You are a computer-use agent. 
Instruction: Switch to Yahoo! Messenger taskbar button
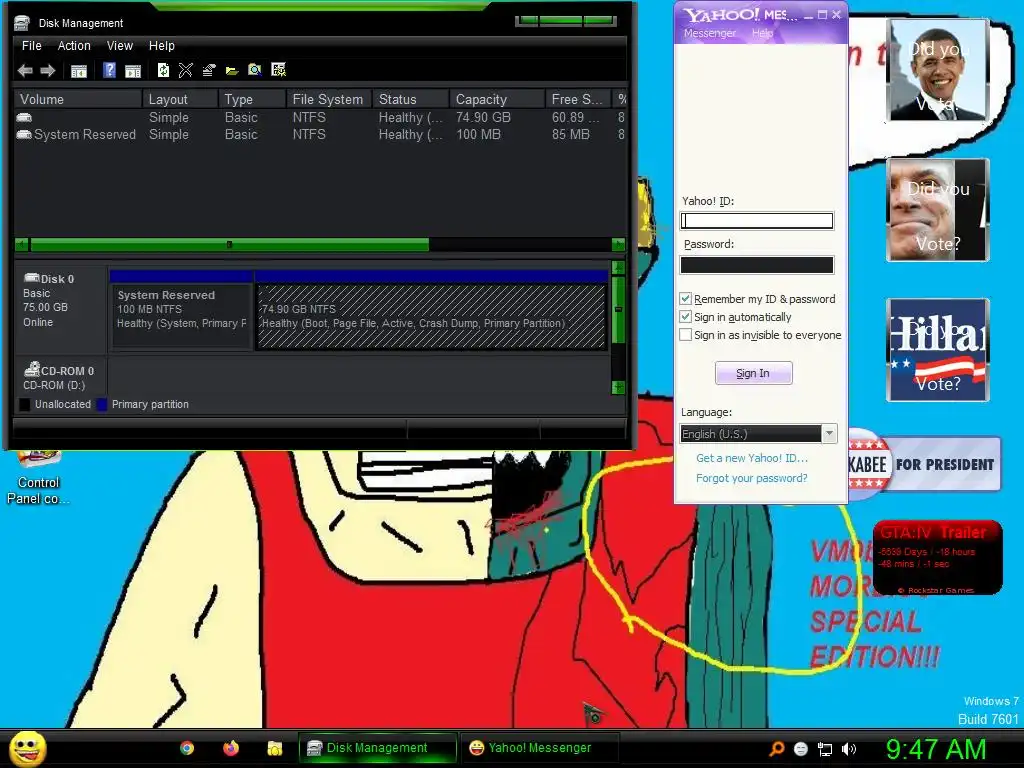540,748
